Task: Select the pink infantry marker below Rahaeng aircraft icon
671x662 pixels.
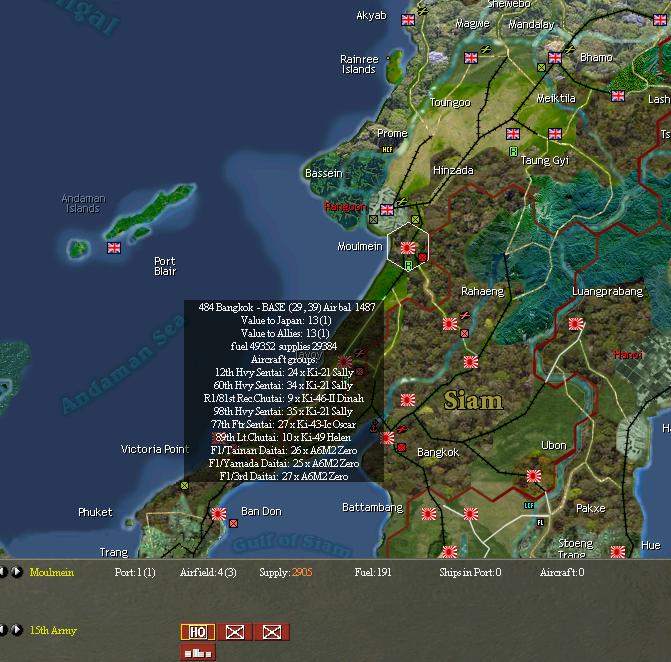Action: click(465, 333)
